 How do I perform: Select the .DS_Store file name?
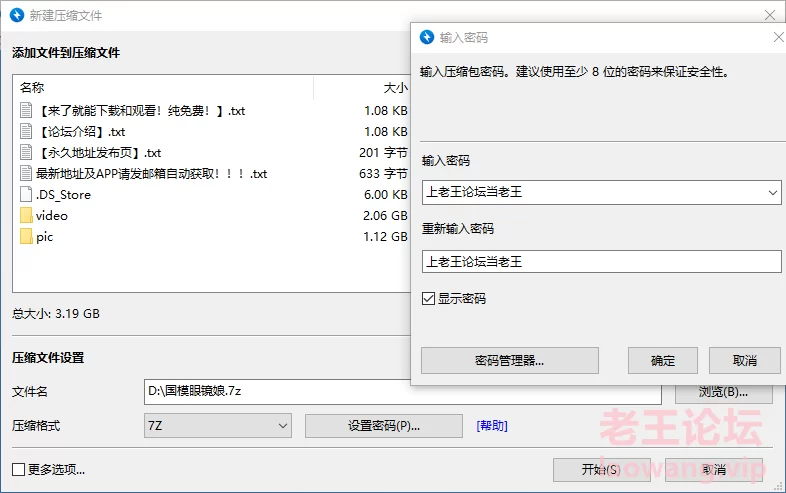coord(63,195)
